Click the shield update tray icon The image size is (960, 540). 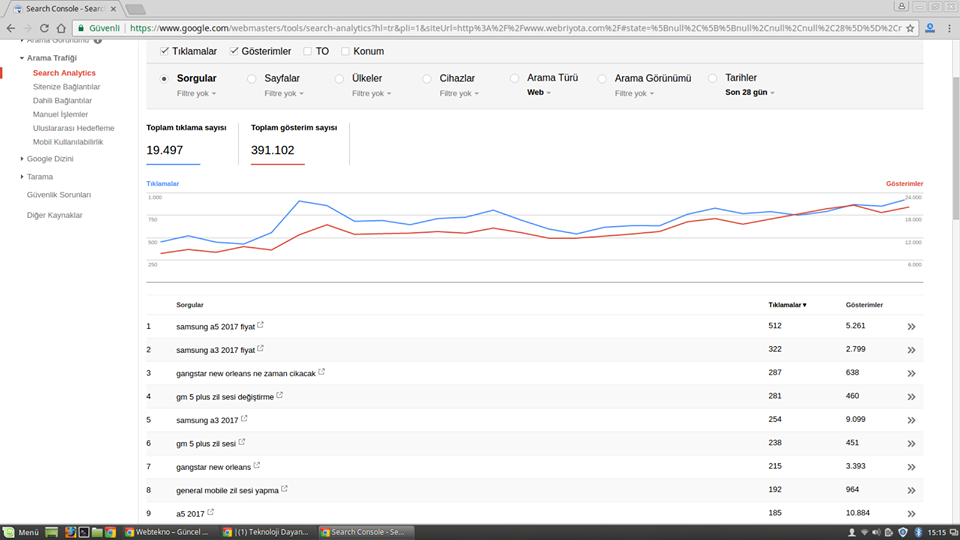coord(902,533)
